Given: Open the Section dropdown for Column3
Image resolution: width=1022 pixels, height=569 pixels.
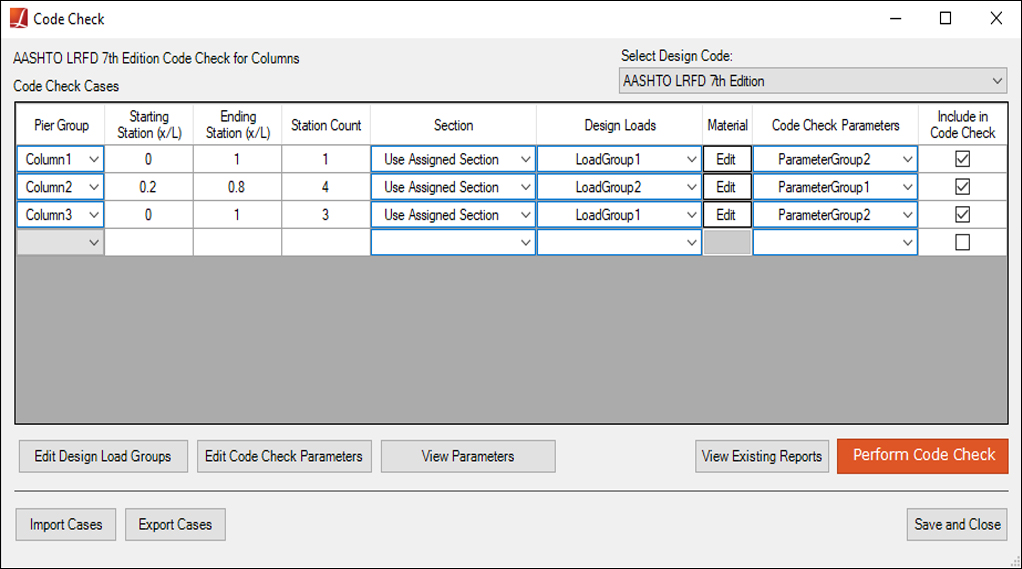Looking at the screenshot, I should point(453,214).
